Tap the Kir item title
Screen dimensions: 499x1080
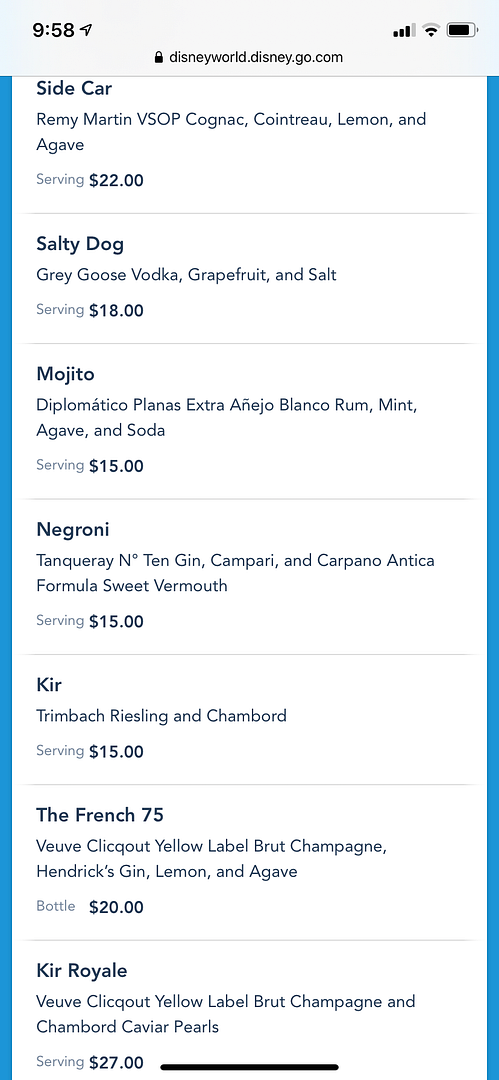pyautogui.click(x=49, y=685)
